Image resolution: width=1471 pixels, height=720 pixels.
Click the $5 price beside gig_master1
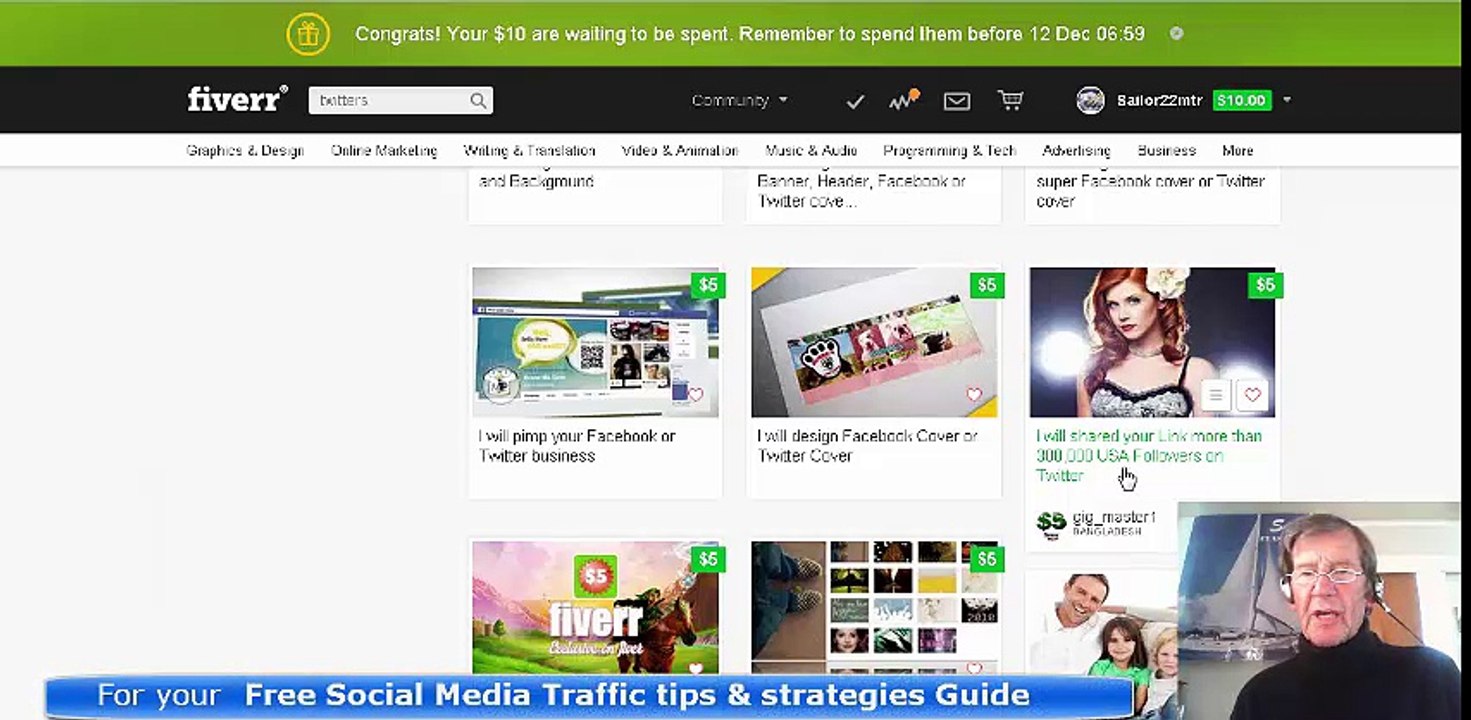pyautogui.click(x=1051, y=522)
